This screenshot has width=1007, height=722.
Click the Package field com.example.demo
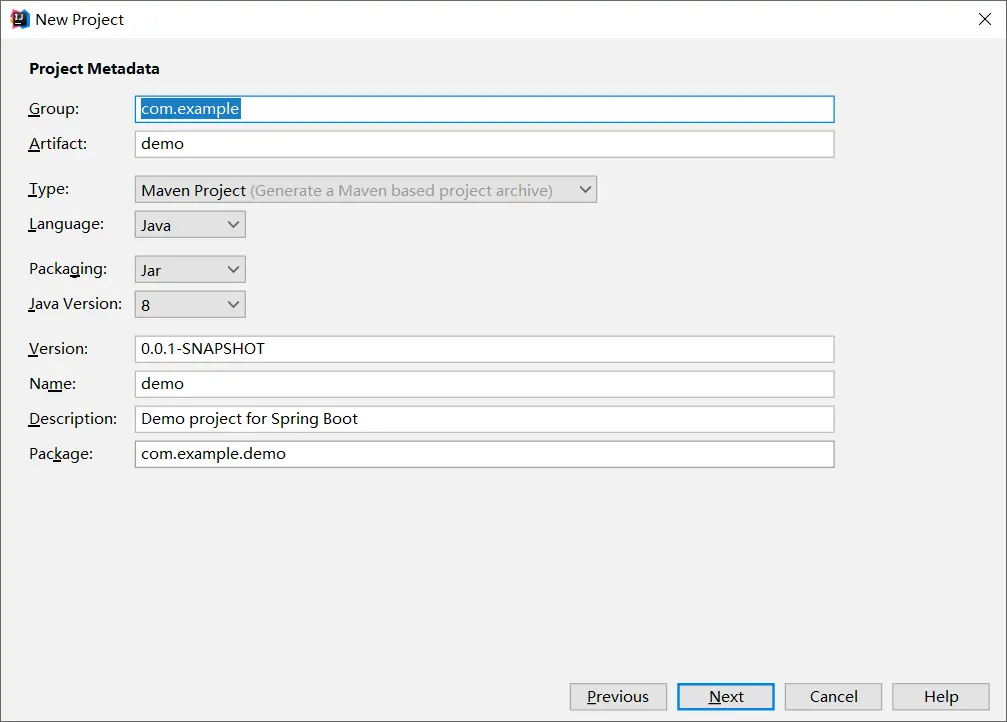click(484, 454)
